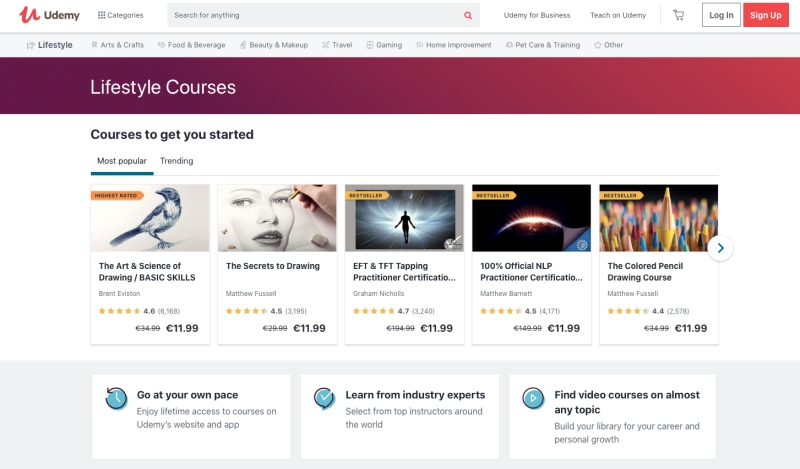Image resolution: width=800 pixels, height=469 pixels.
Task: Click The Art & Science of Drawing title
Action: (147, 271)
